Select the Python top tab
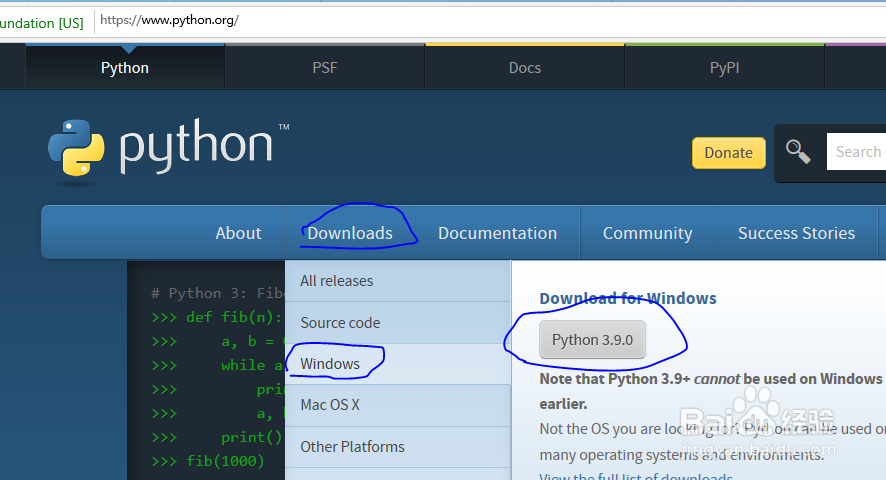886x480 pixels. [x=125, y=68]
